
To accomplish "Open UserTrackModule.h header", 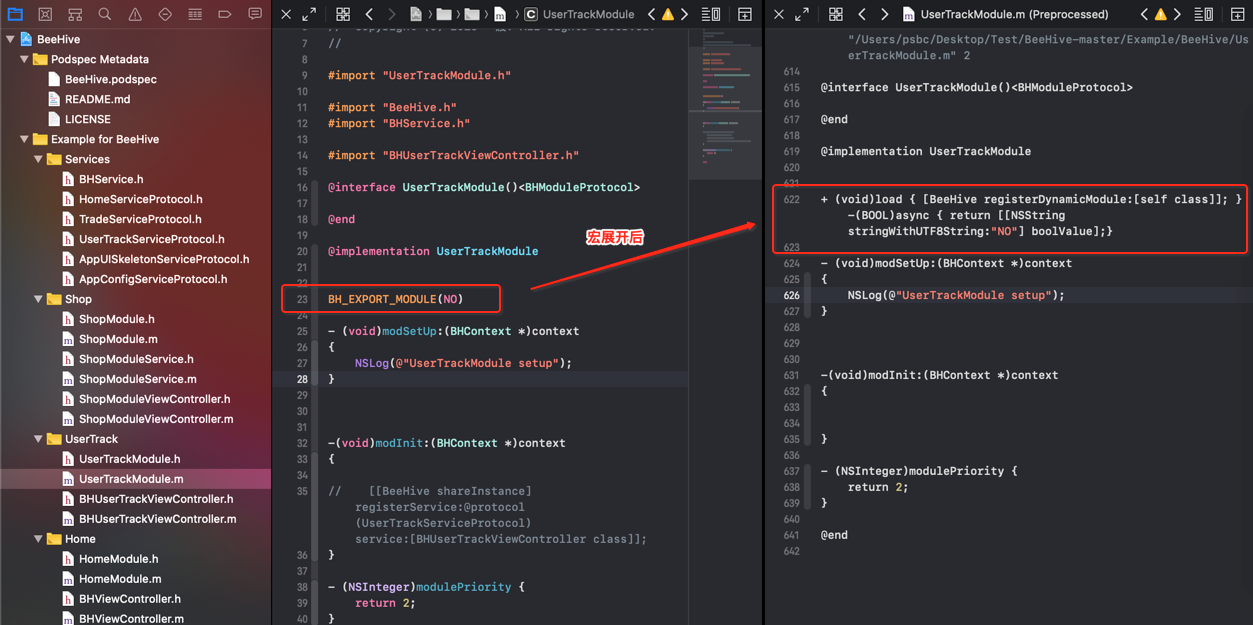I will coord(129,459).
